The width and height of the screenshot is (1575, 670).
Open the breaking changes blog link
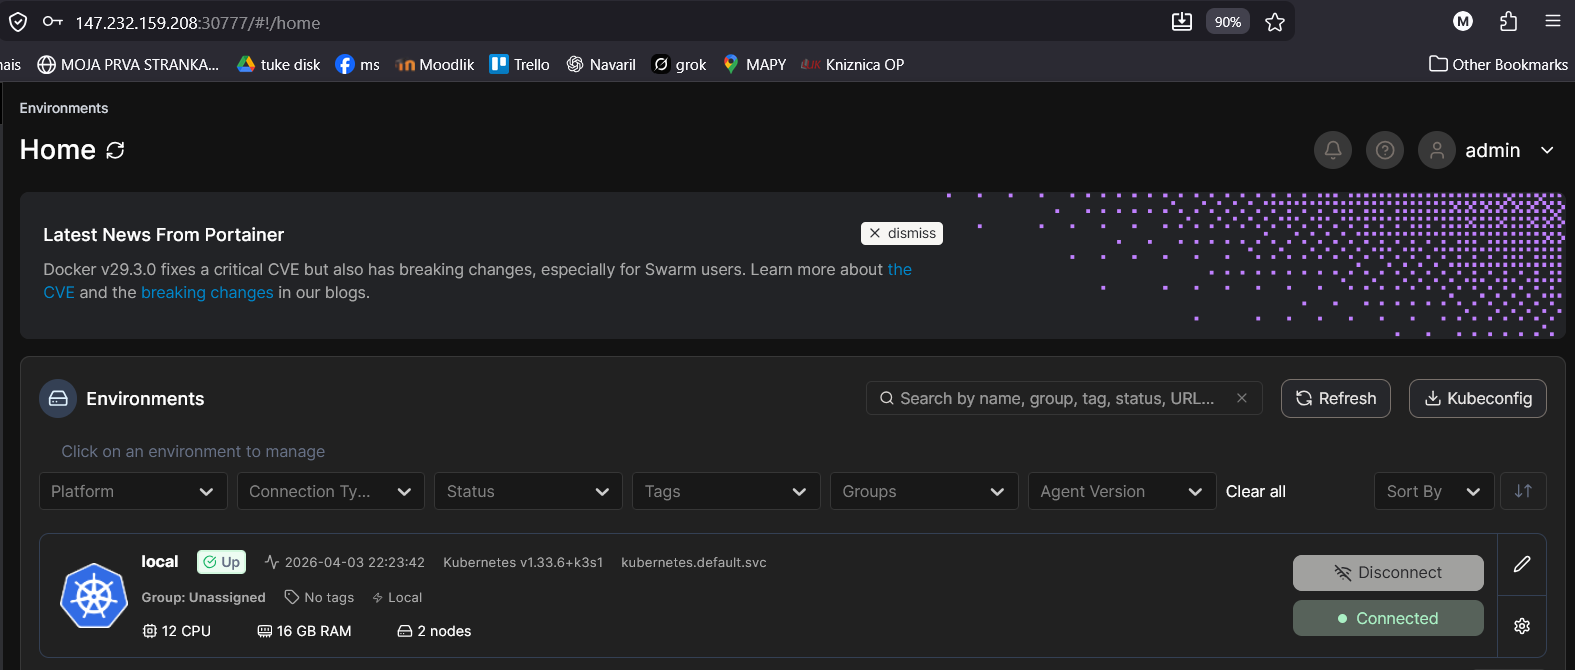tap(207, 292)
